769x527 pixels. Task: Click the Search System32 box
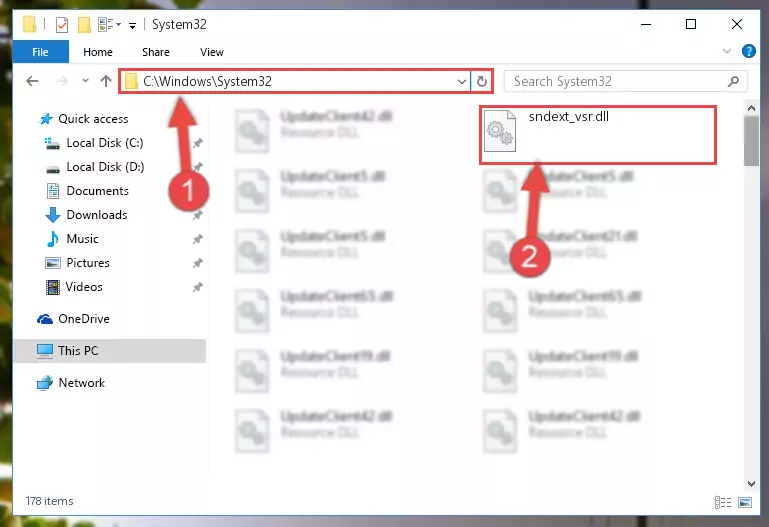(x=625, y=81)
